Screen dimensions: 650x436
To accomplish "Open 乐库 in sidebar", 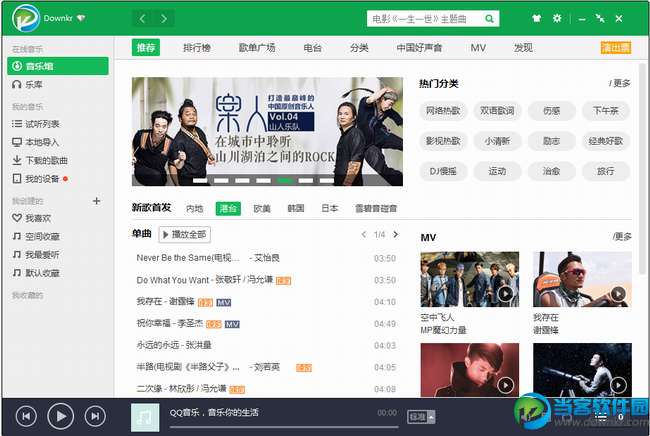I will (58, 85).
